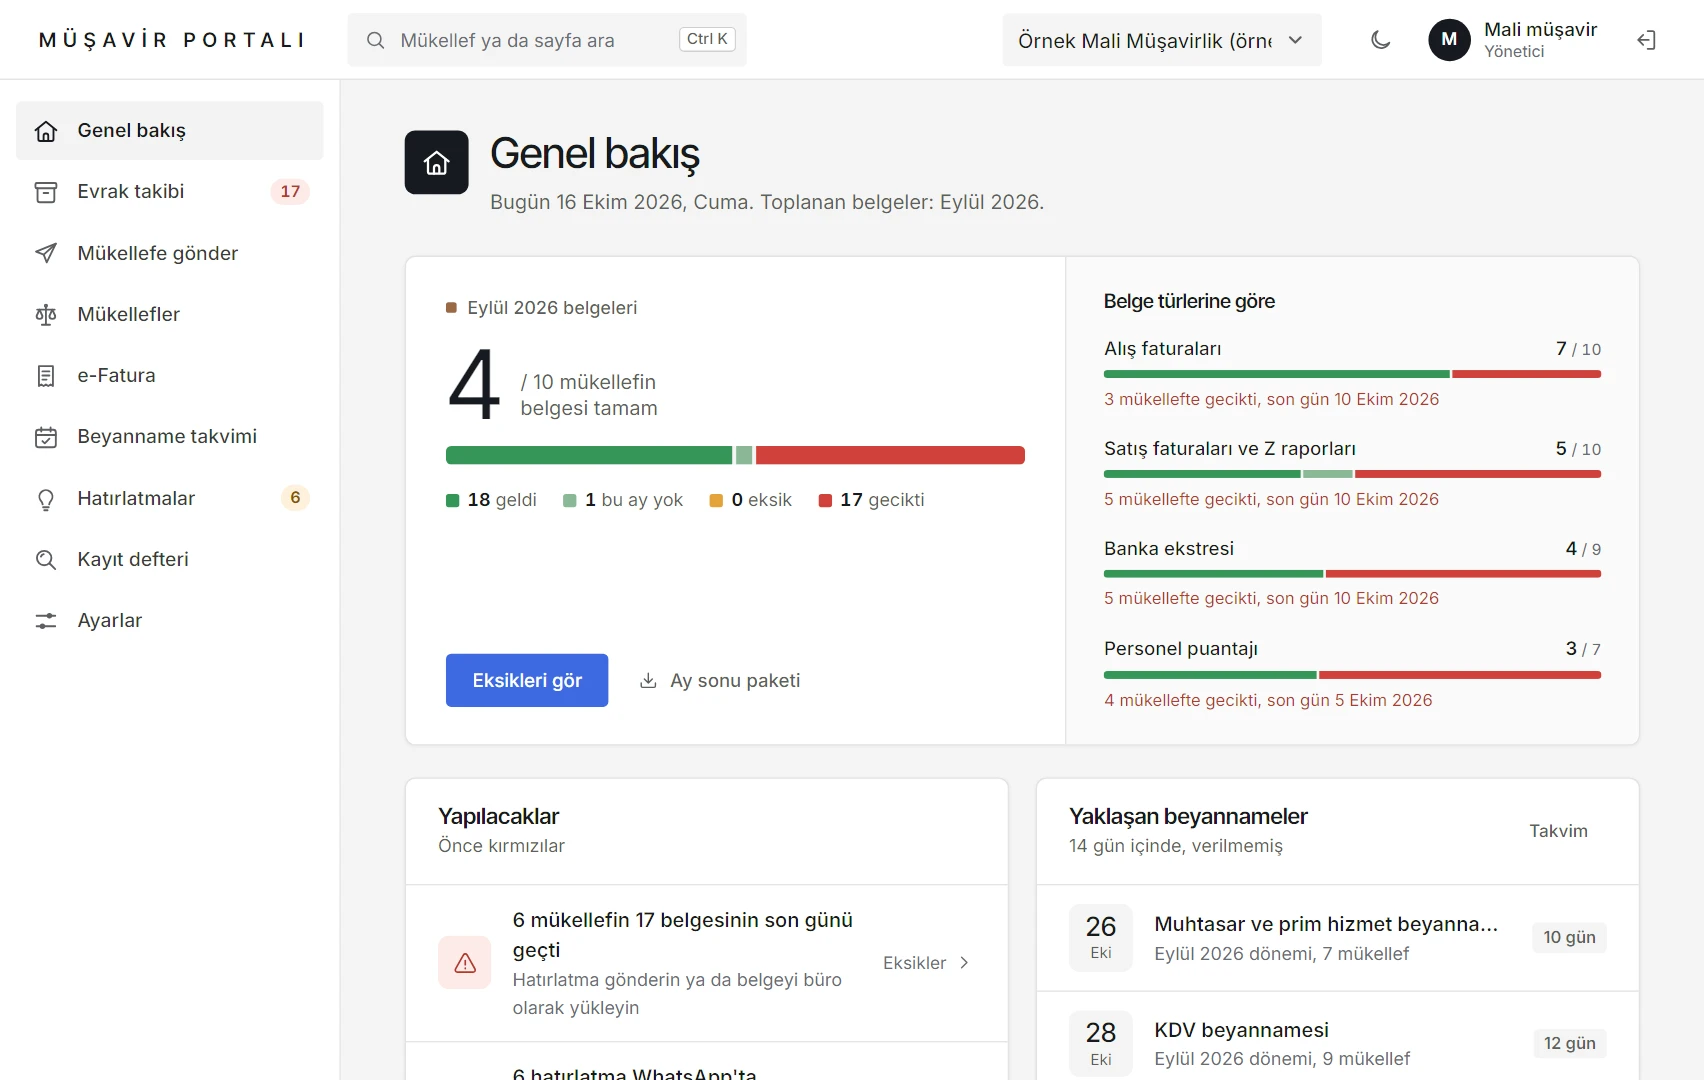Click the logout icon in header
Image resolution: width=1704 pixels, height=1080 pixels.
(1646, 40)
